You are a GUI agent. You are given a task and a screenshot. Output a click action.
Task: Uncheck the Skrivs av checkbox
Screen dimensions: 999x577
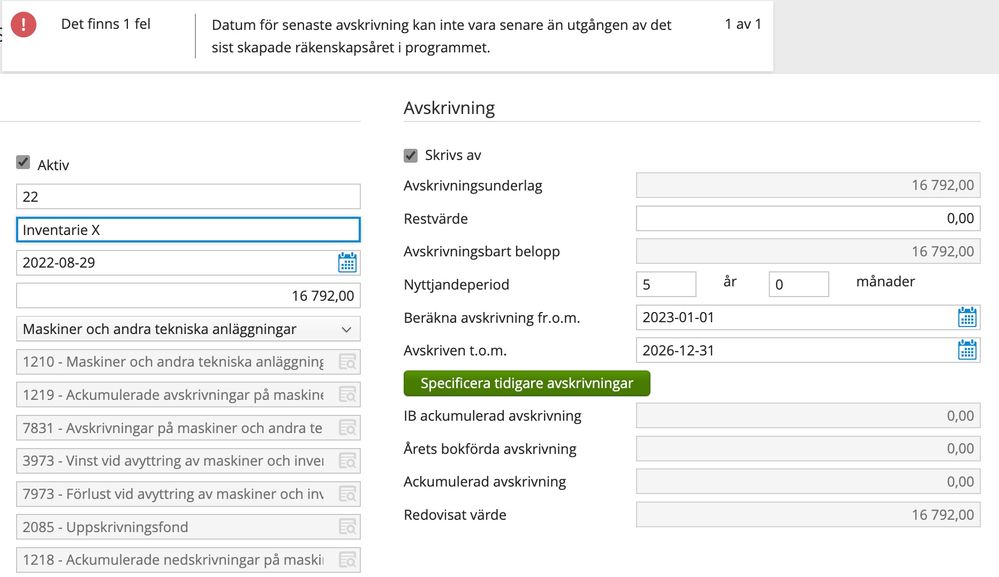410,155
